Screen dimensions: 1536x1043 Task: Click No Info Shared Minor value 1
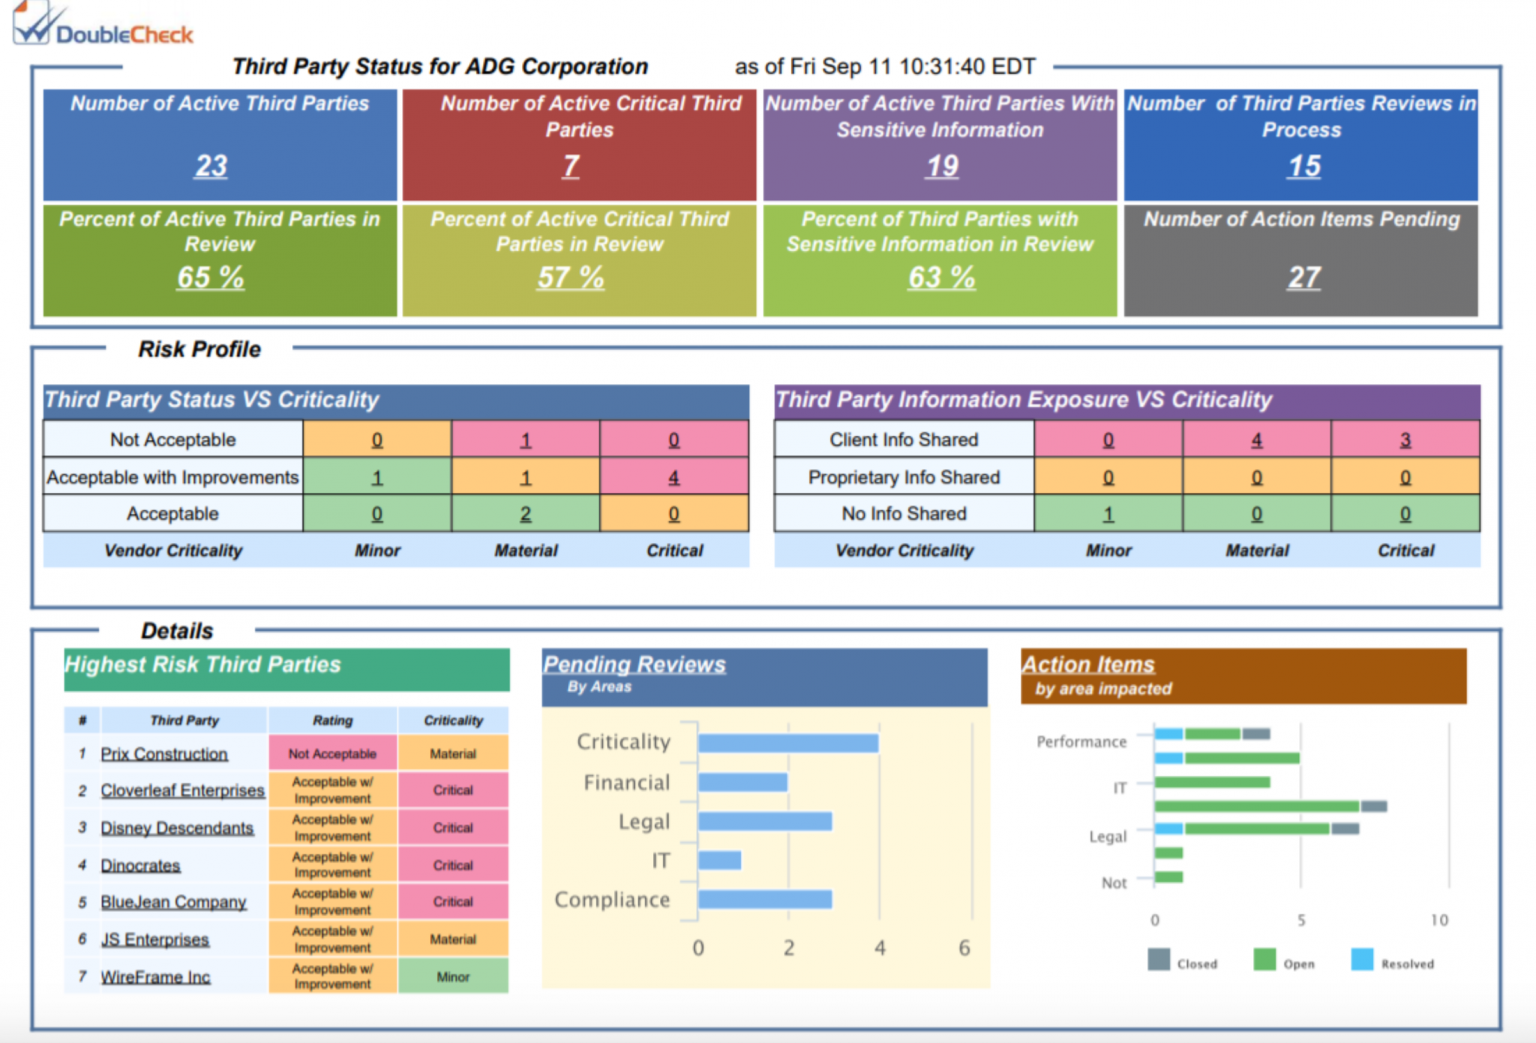click(x=1108, y=514)
